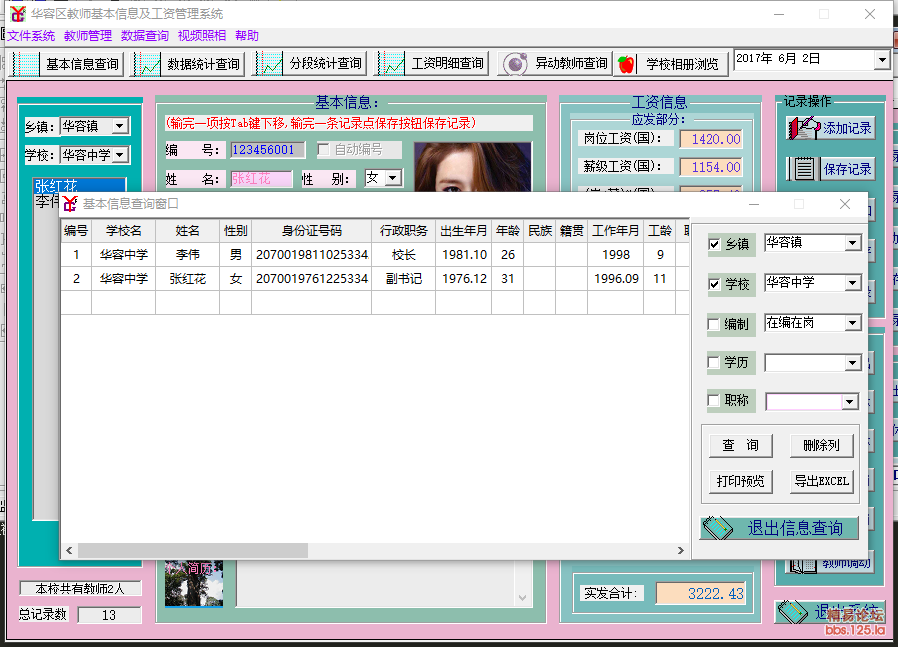Expand the 性别 dropdown in 基本信息
Image resolution: width=898 pixels, height=647 pixels.
coord(393,178)
